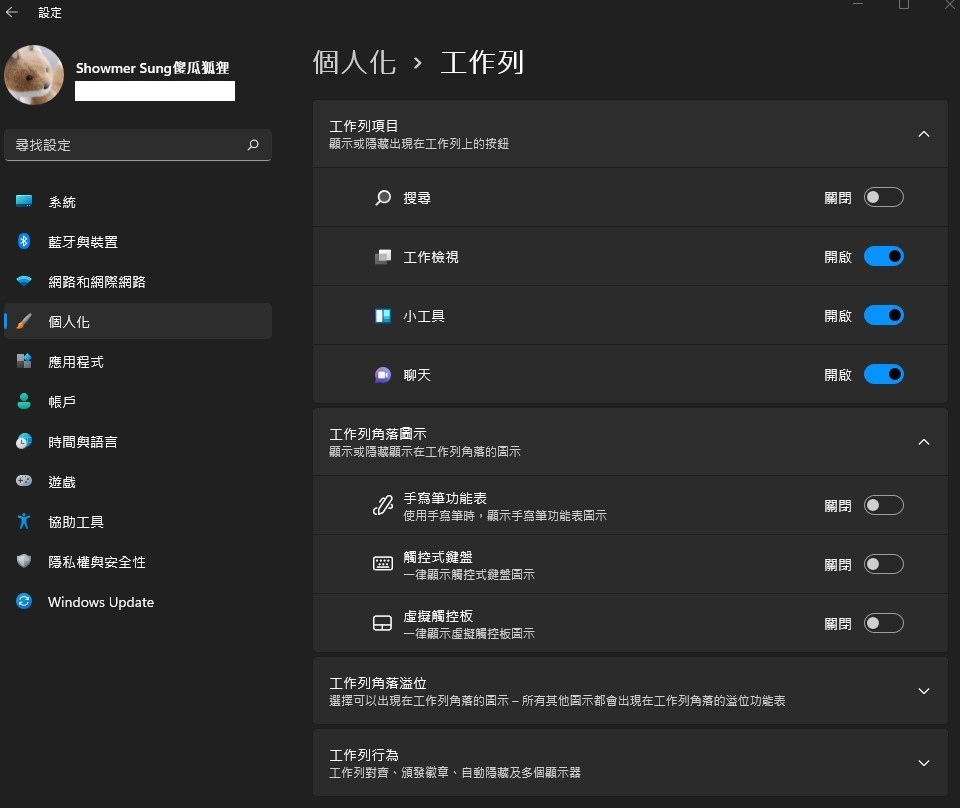This screenshot has width=960, height=808.
Task: Click the Showmer Sung account name
Action: pyautogui.click(x=152, y=67)
